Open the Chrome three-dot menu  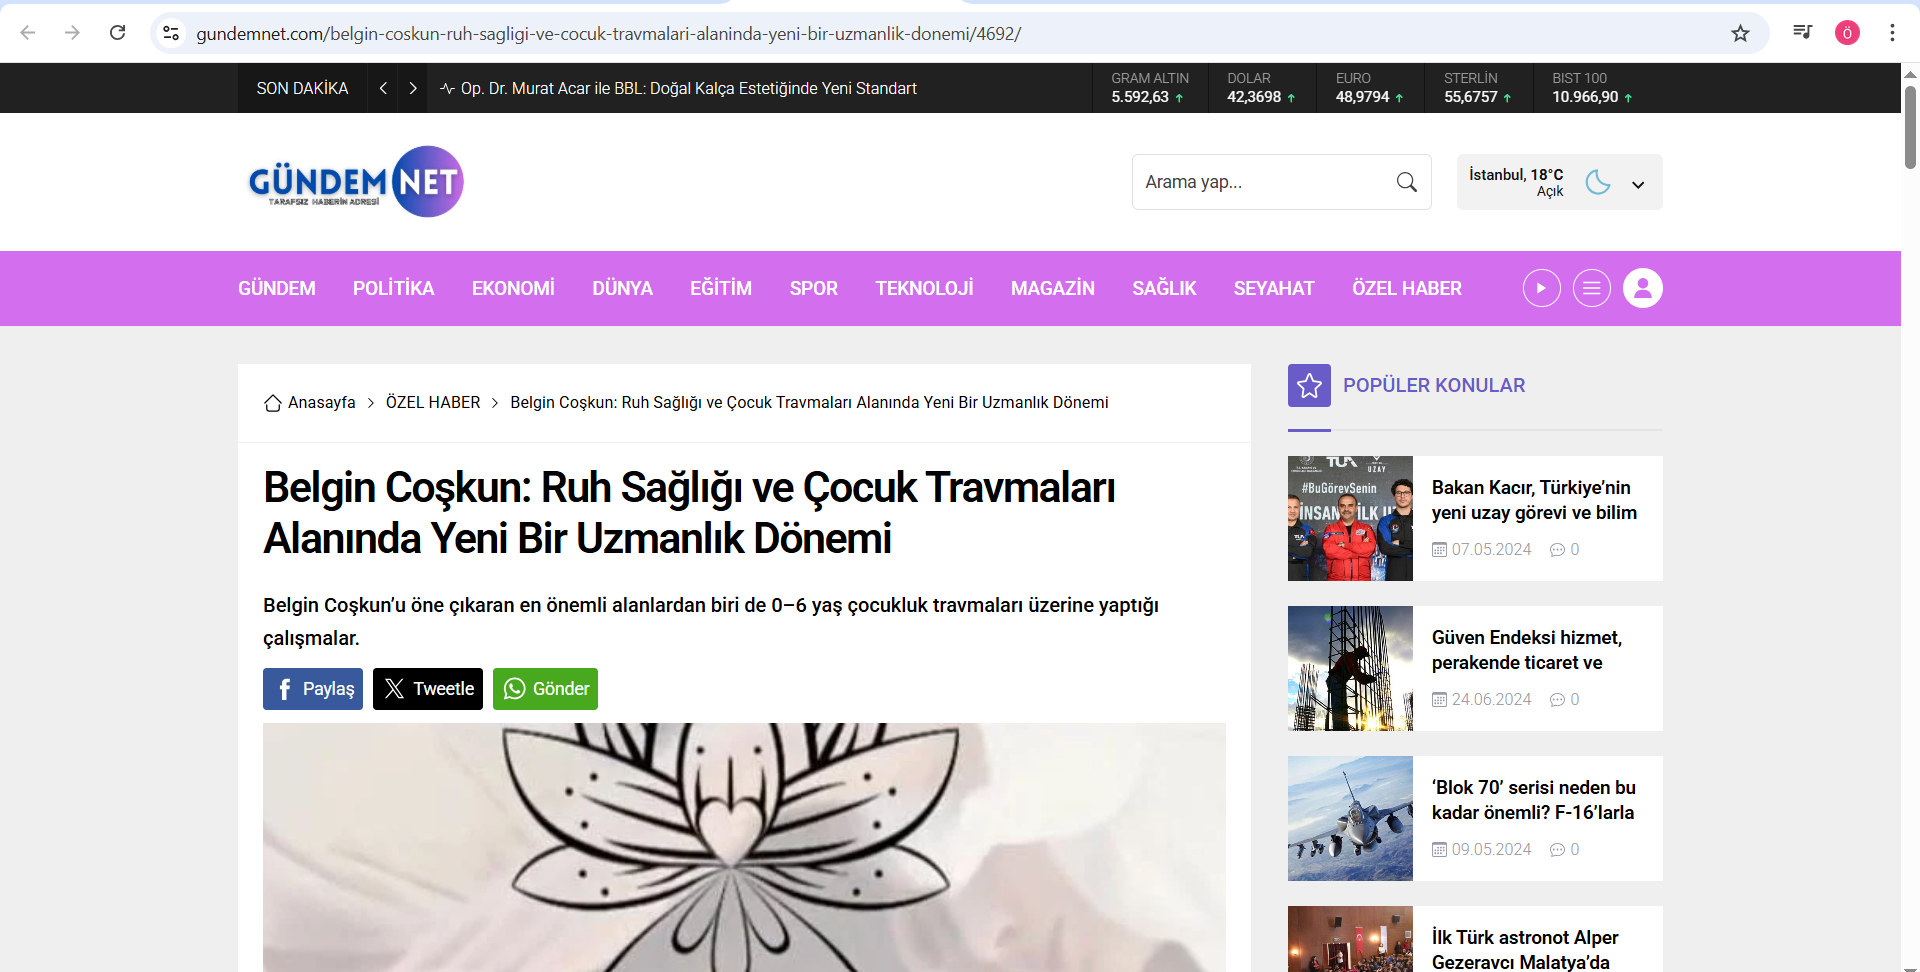(1892, 33)
